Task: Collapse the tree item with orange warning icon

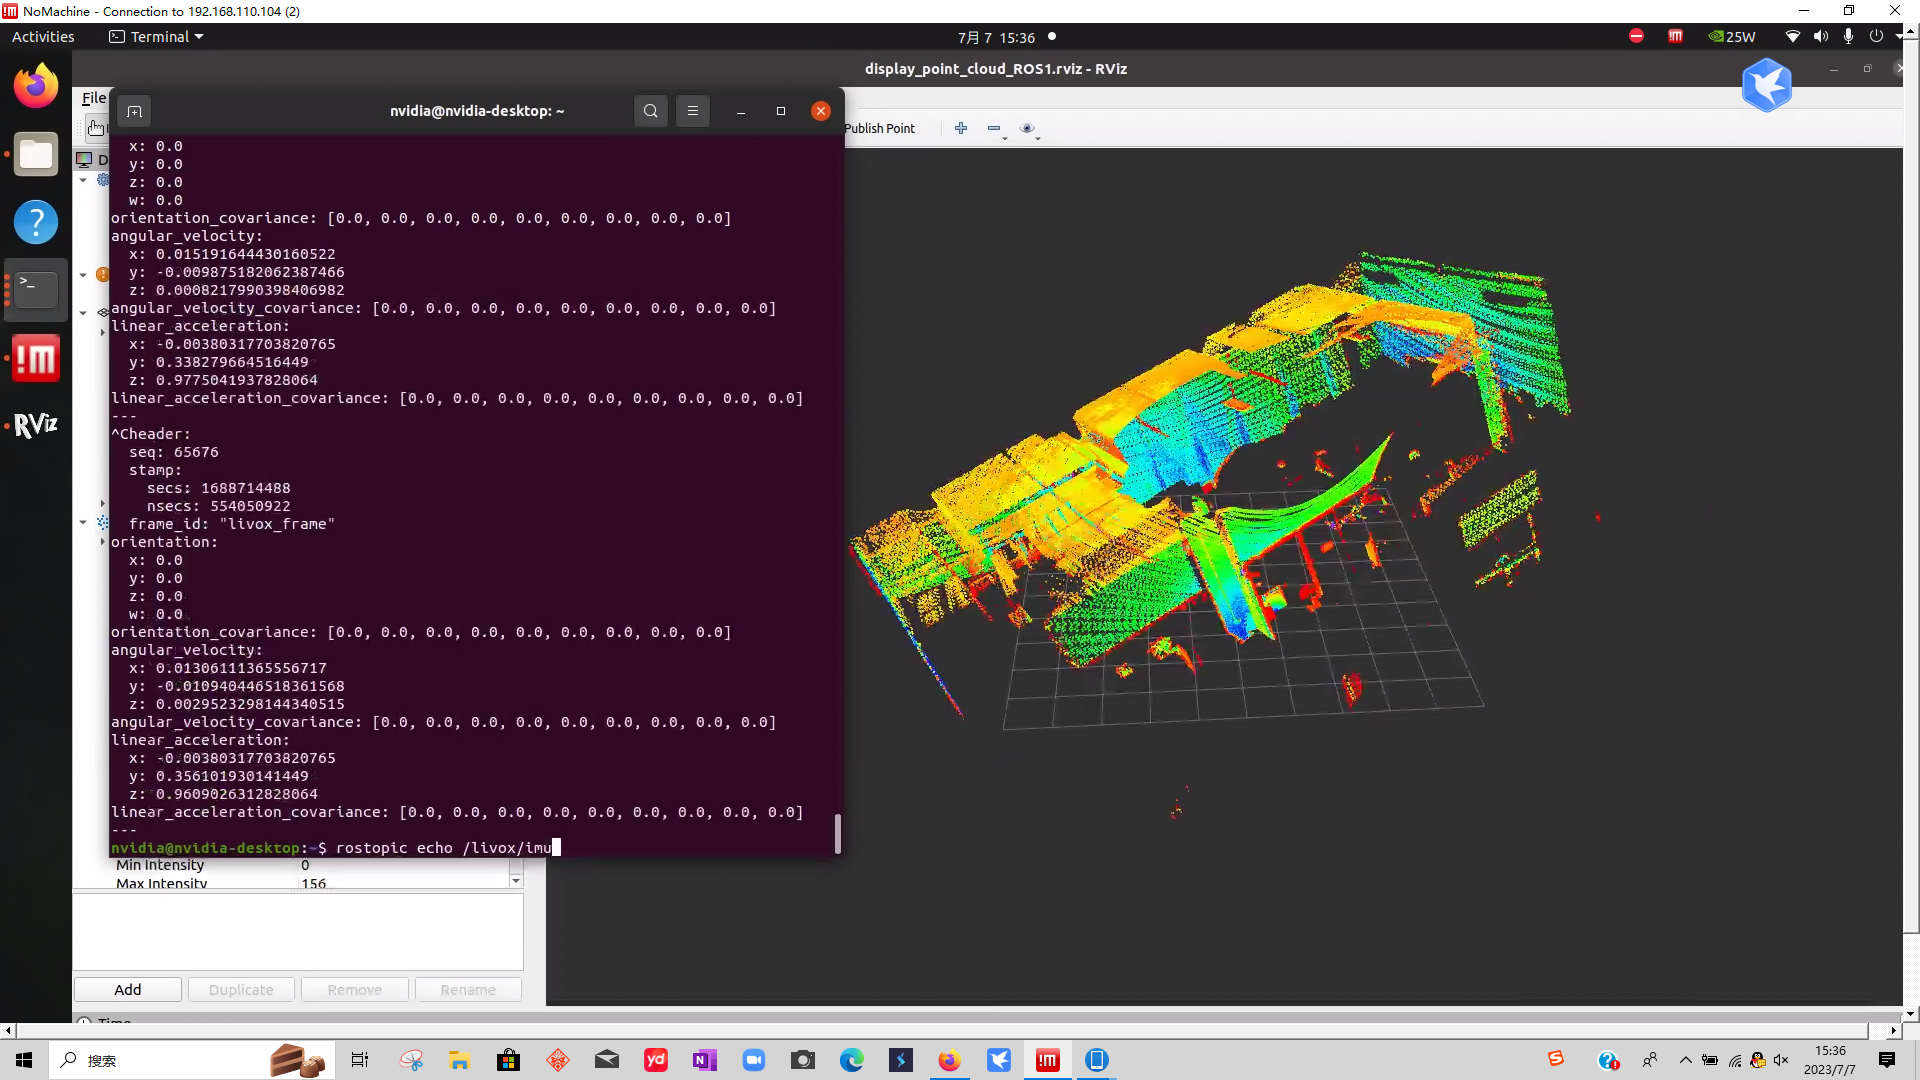Action: [83, 274]
